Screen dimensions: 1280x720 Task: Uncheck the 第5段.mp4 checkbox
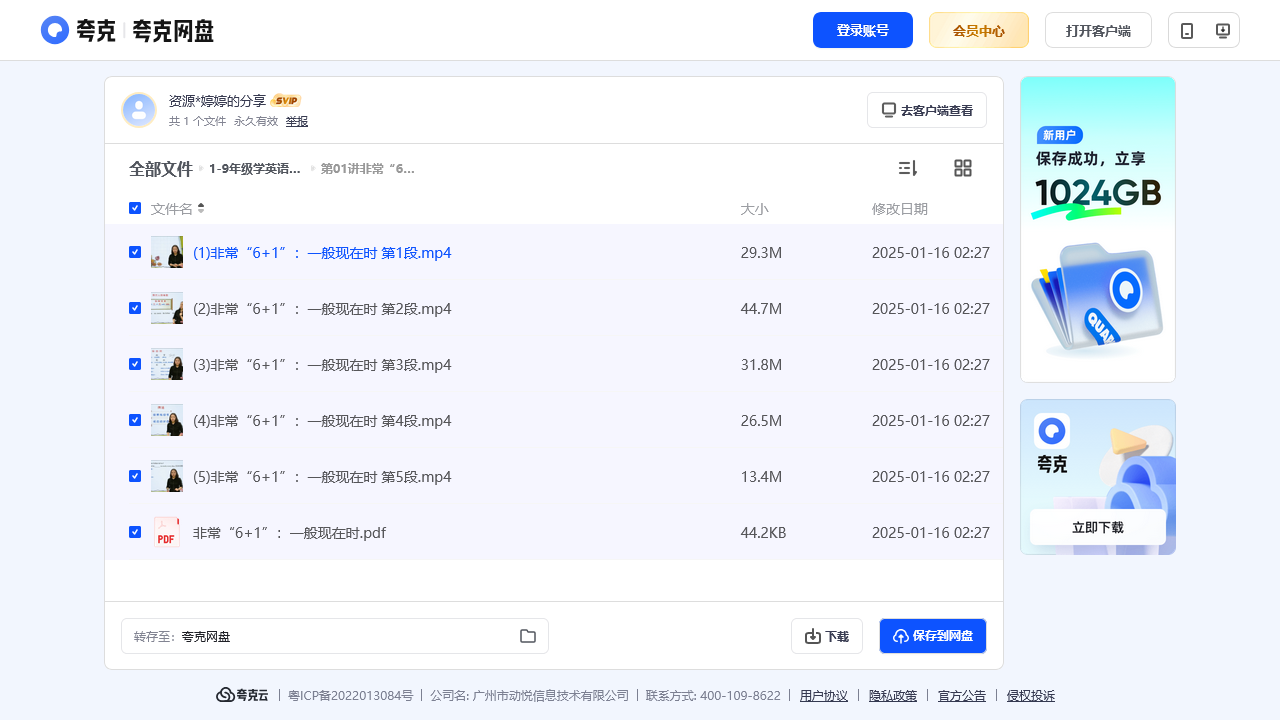tap(135, 476)
